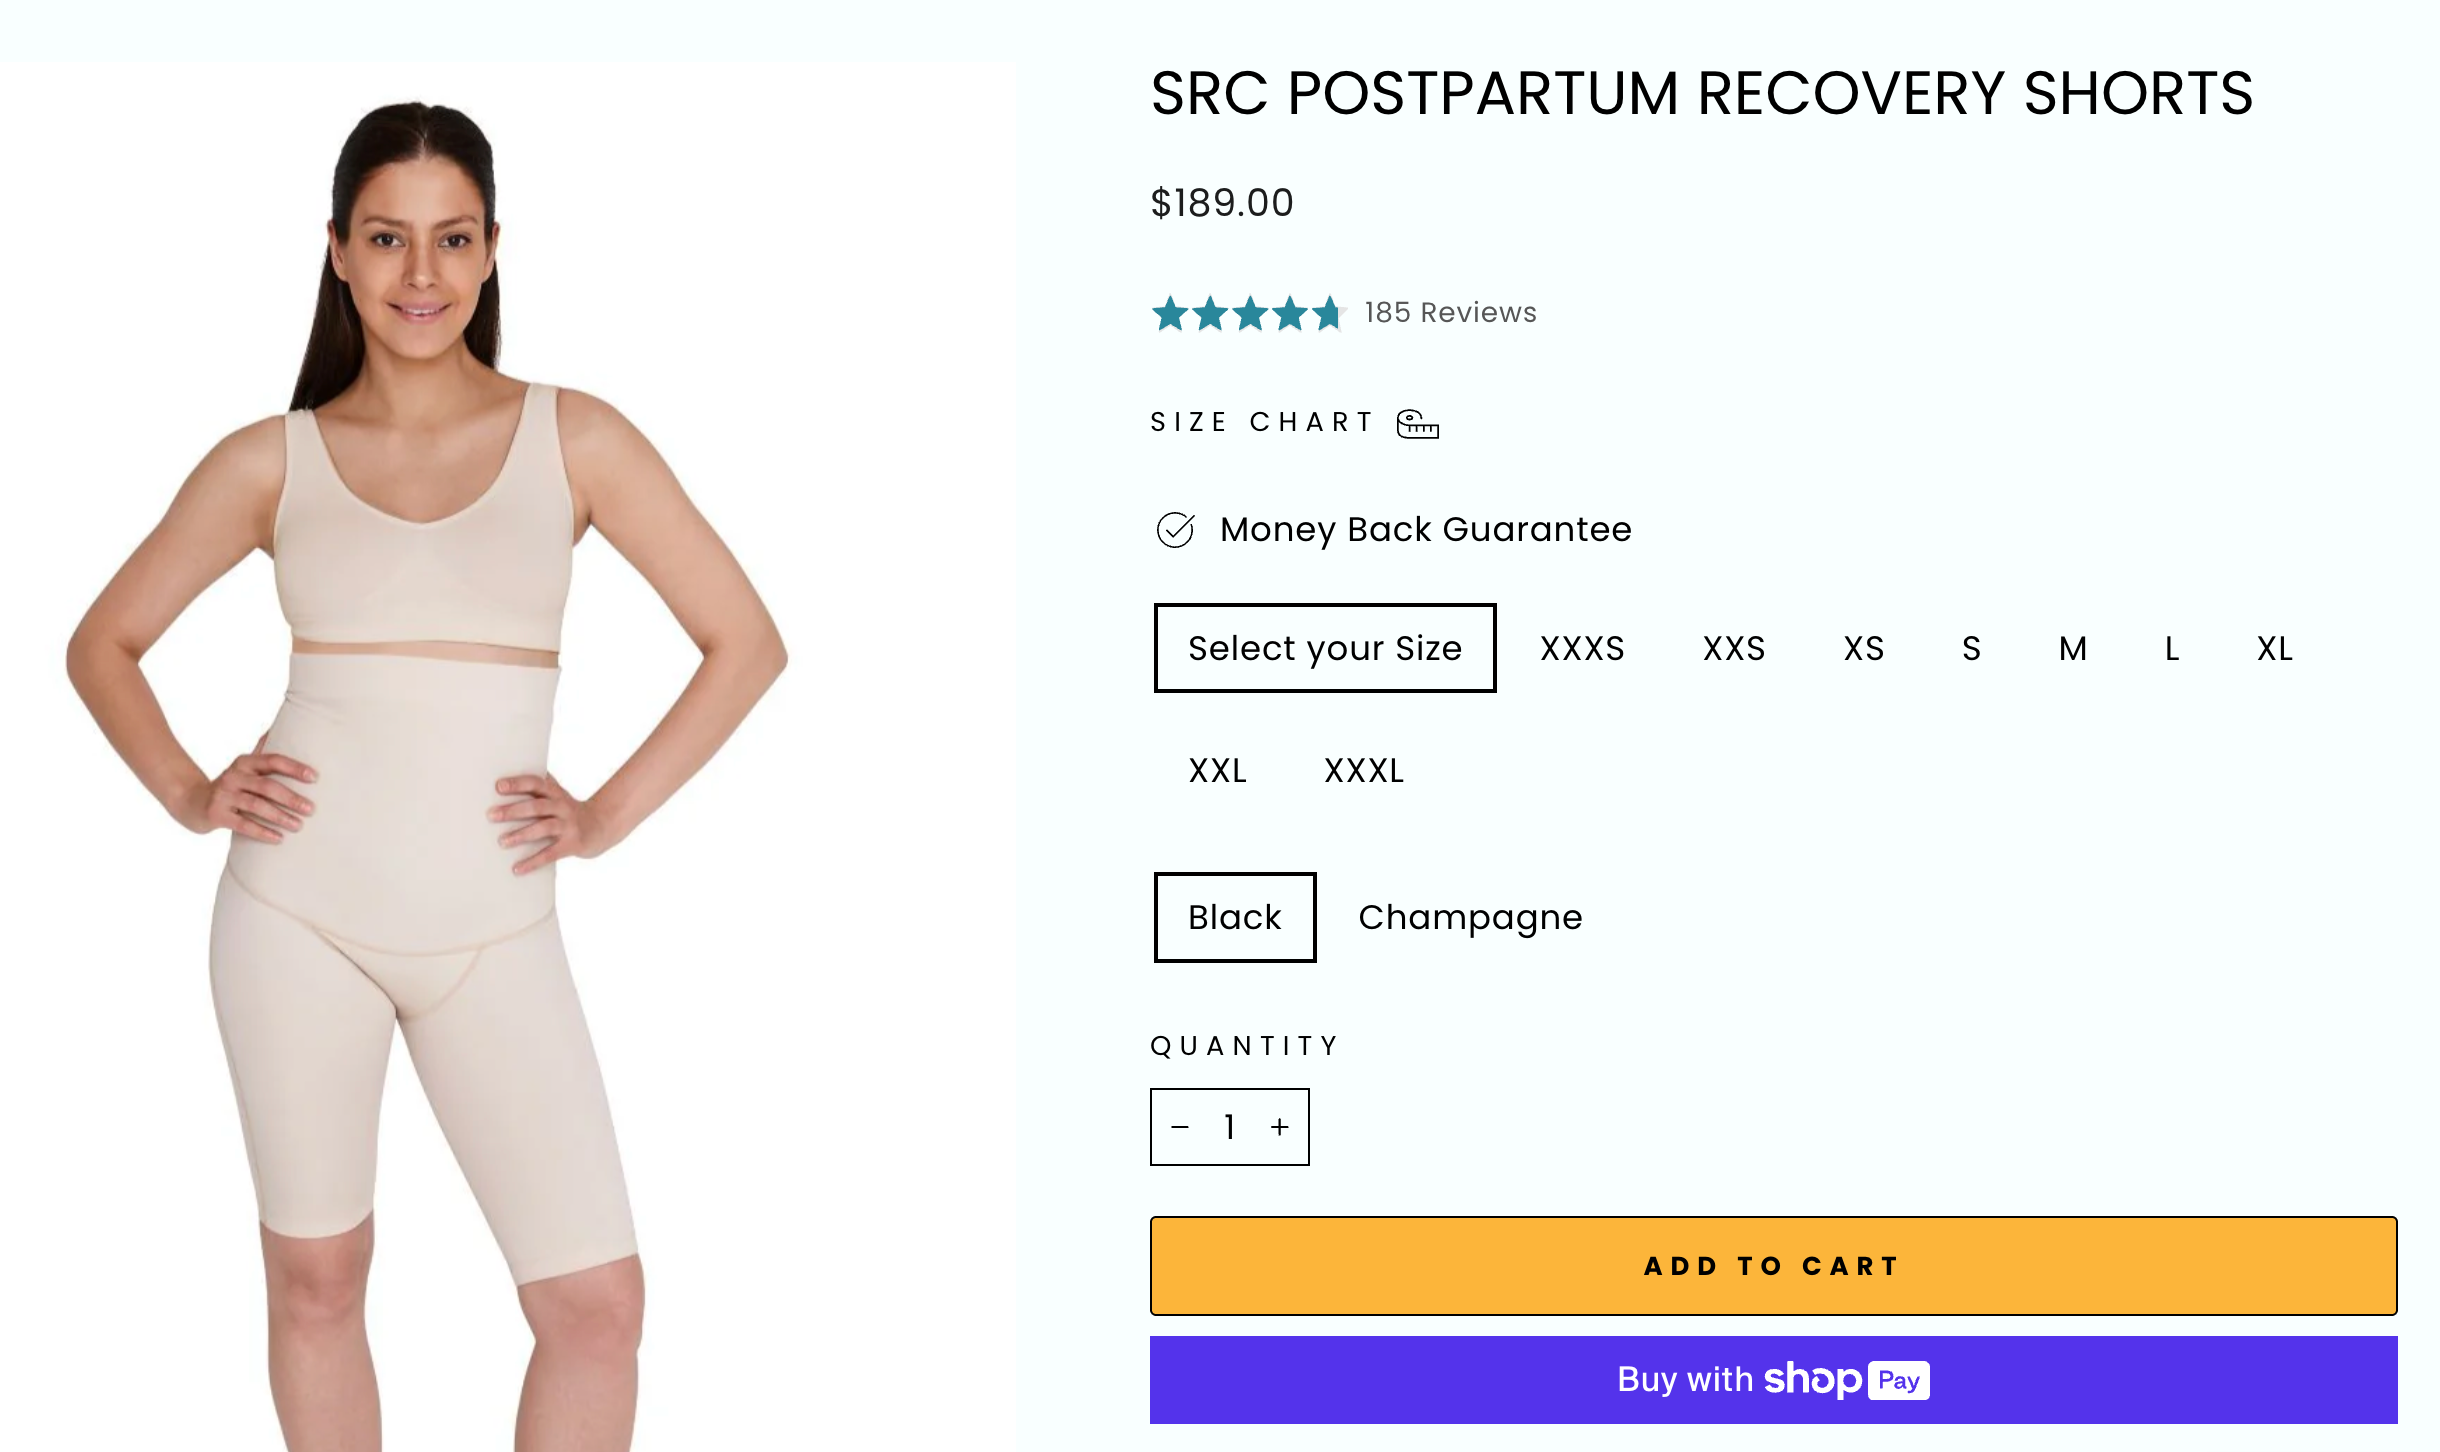Open the 185 Reviews link
The image size is (2440, 1452).
tap(1450, 313)
